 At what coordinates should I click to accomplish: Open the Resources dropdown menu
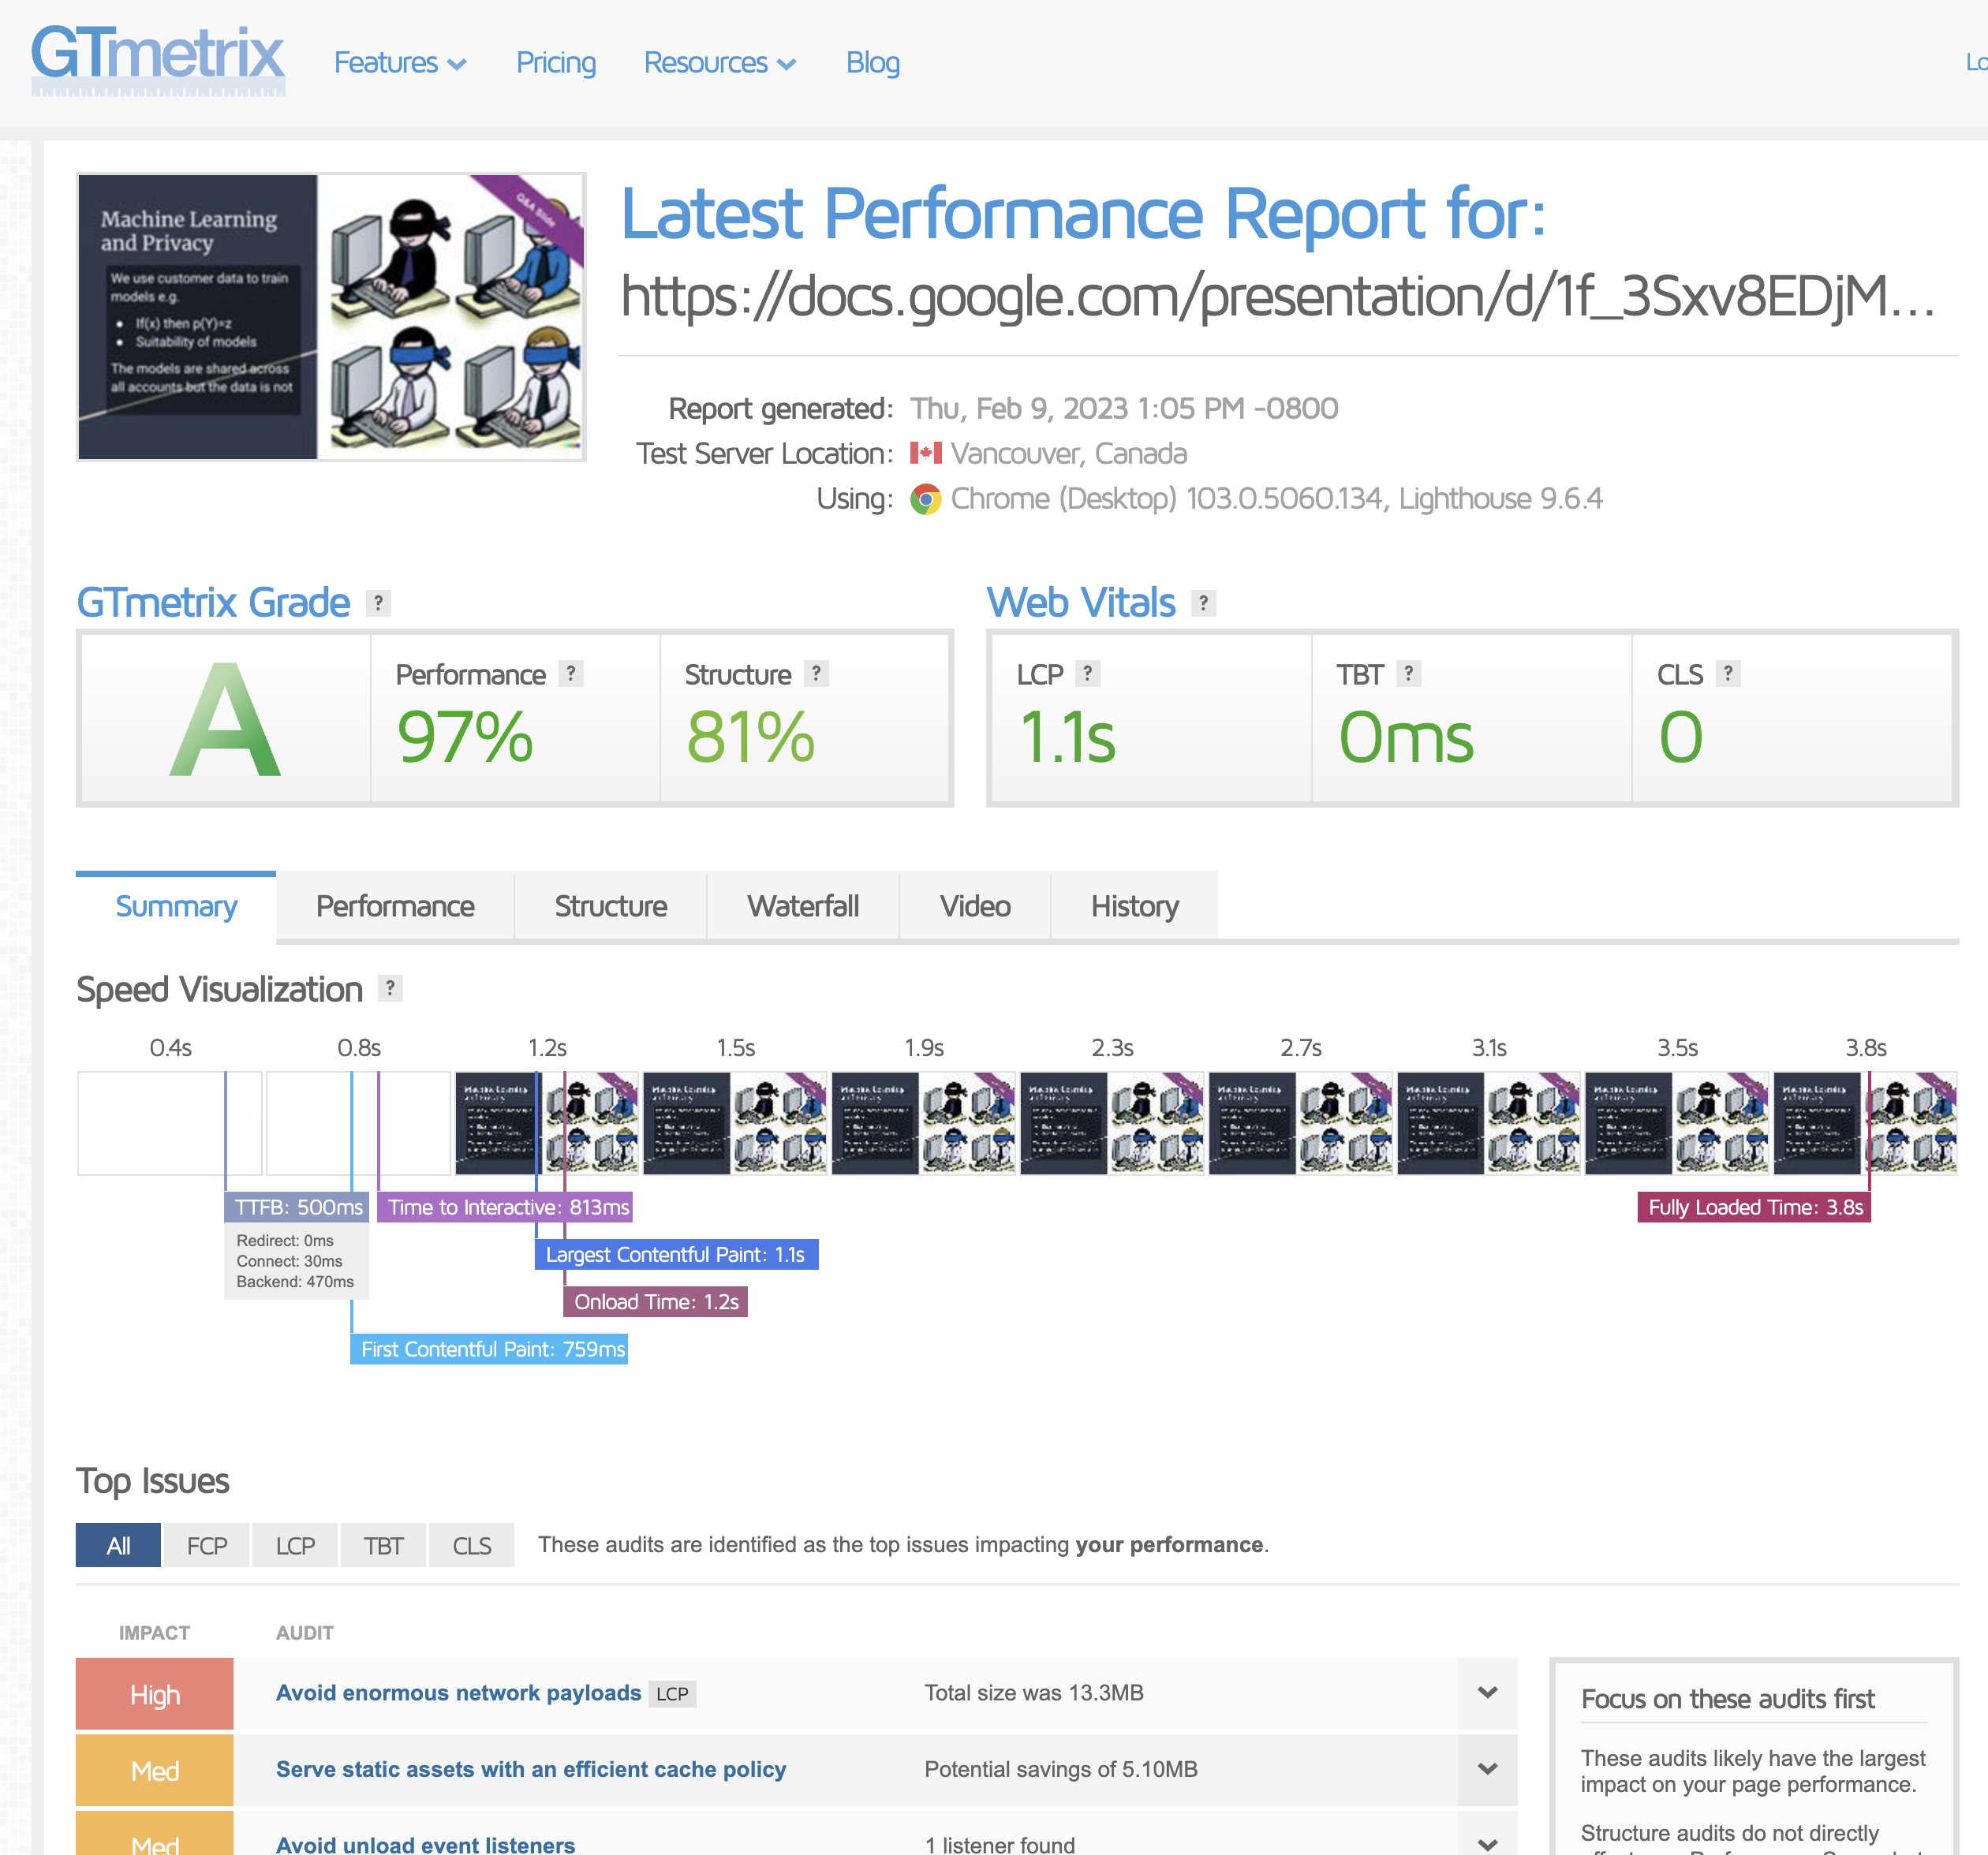(719, 63)
